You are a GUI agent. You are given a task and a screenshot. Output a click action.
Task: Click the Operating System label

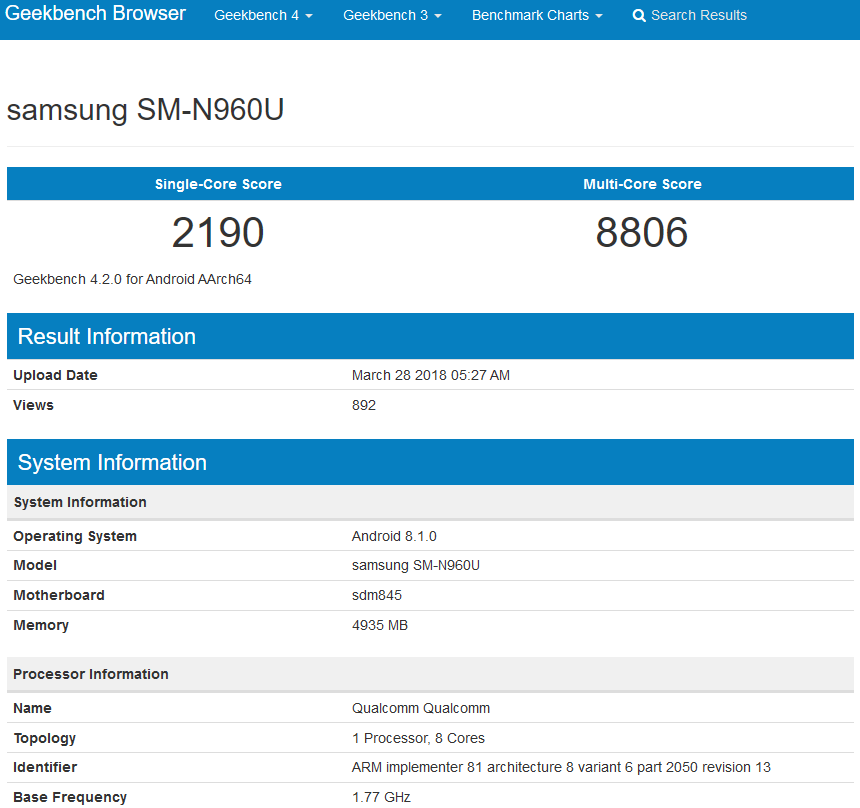point(75,536)
